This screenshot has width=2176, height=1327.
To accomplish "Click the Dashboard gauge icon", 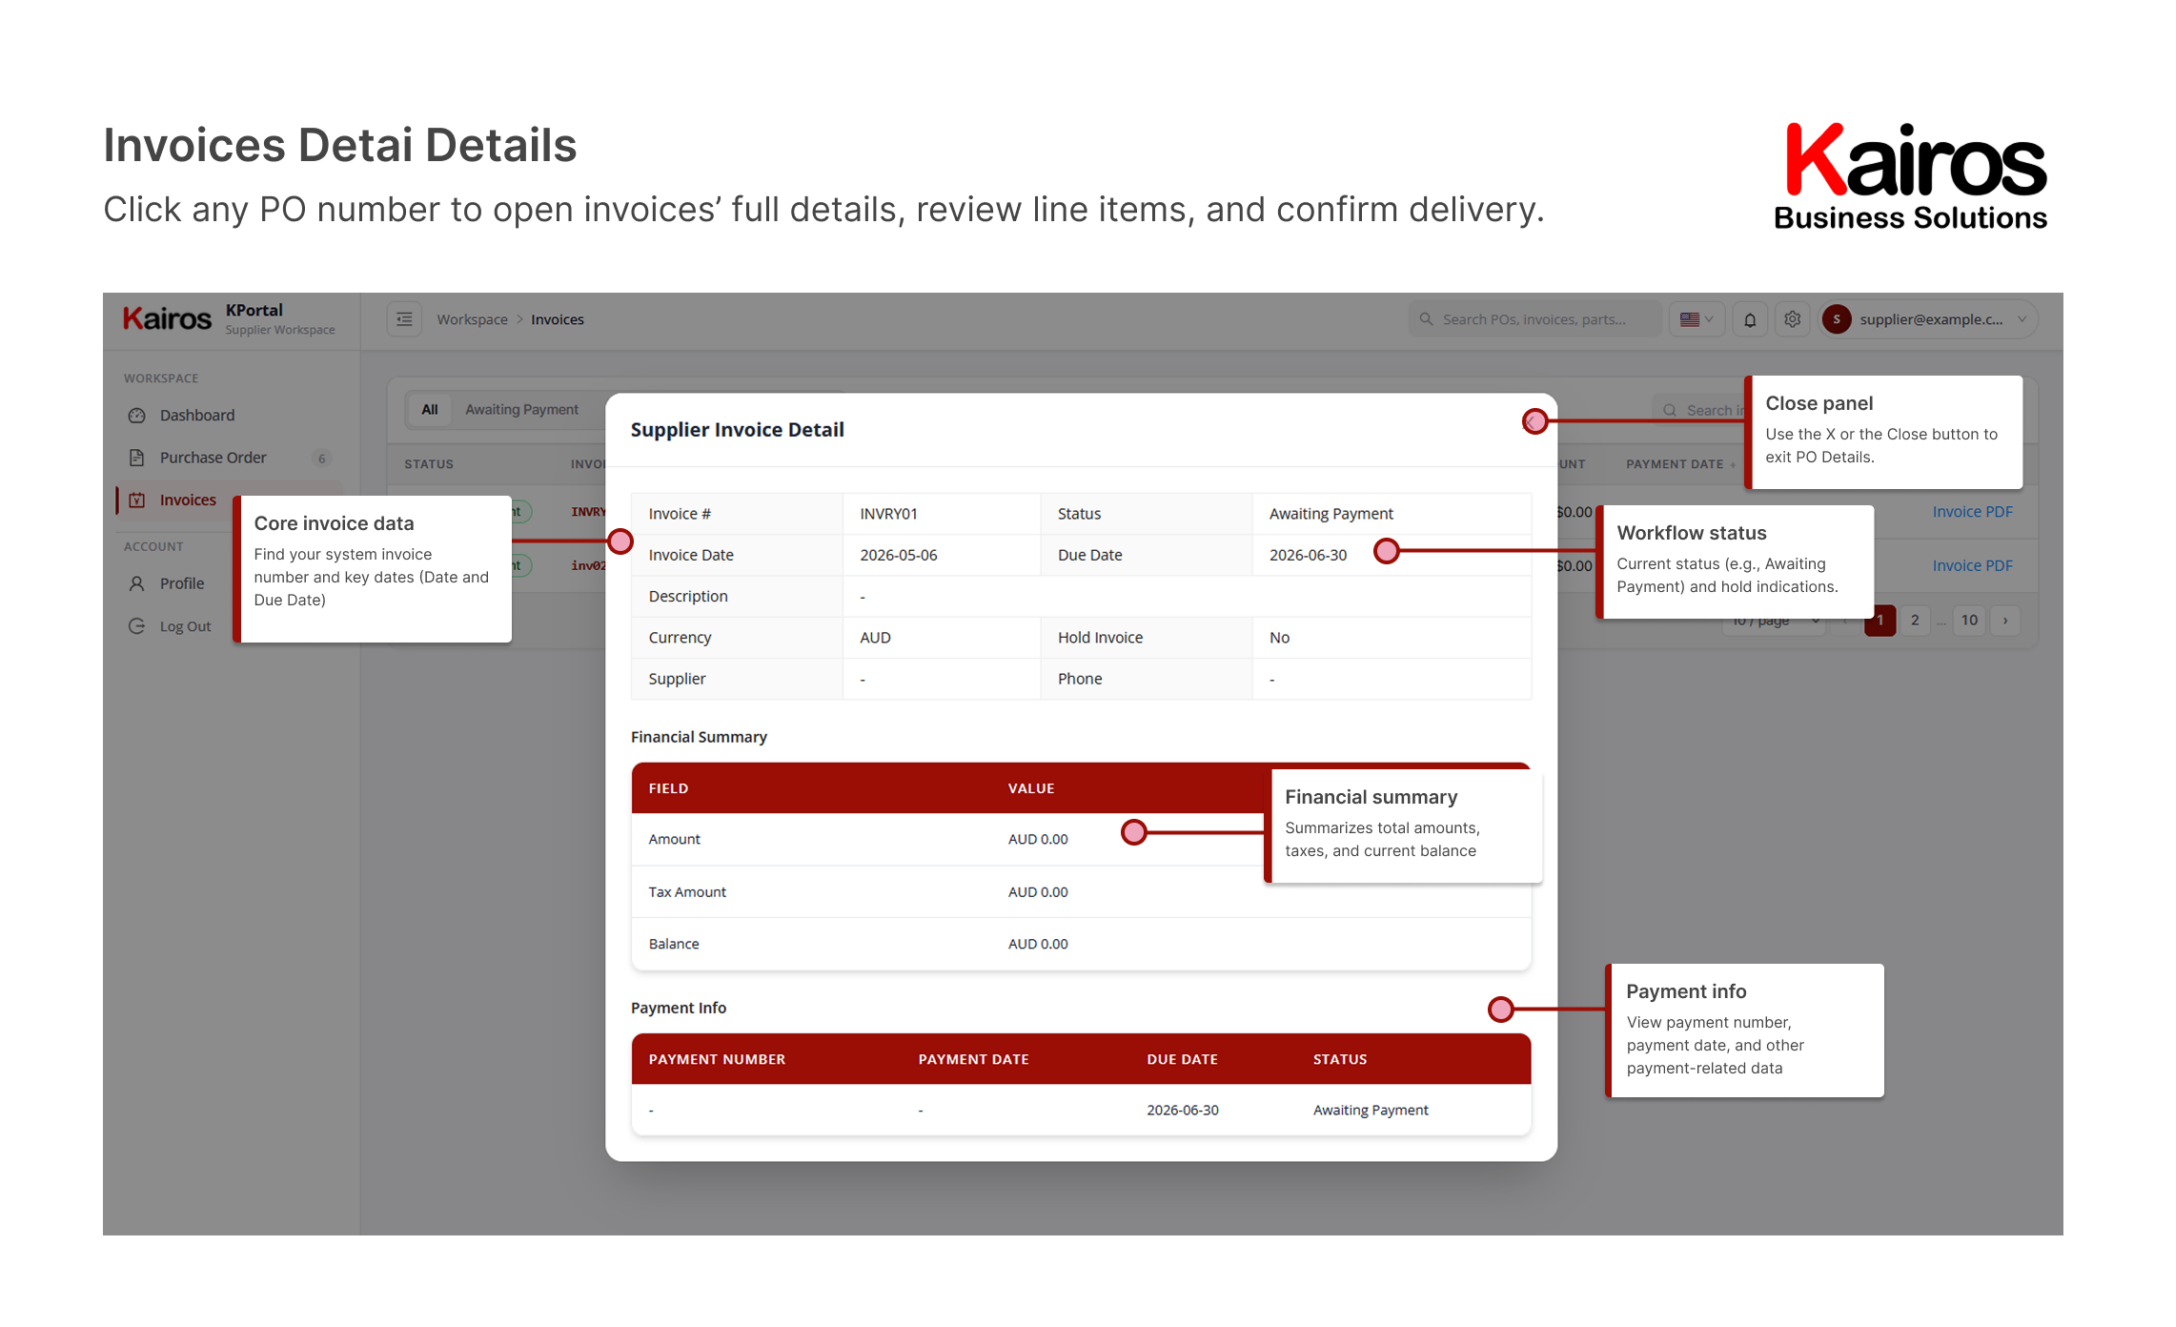I will pos(137,415).
